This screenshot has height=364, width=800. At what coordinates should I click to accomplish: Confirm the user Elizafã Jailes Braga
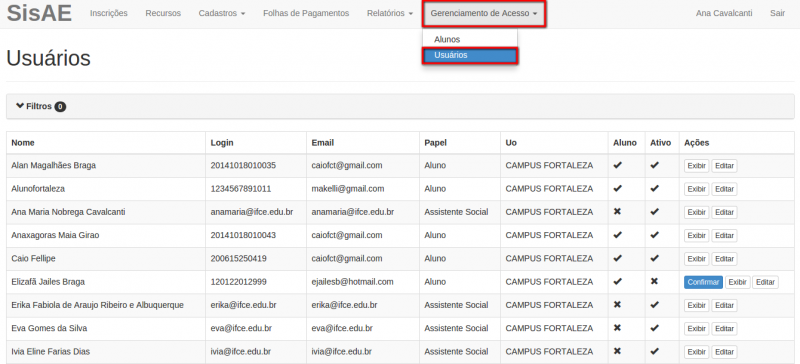point(703,282)
